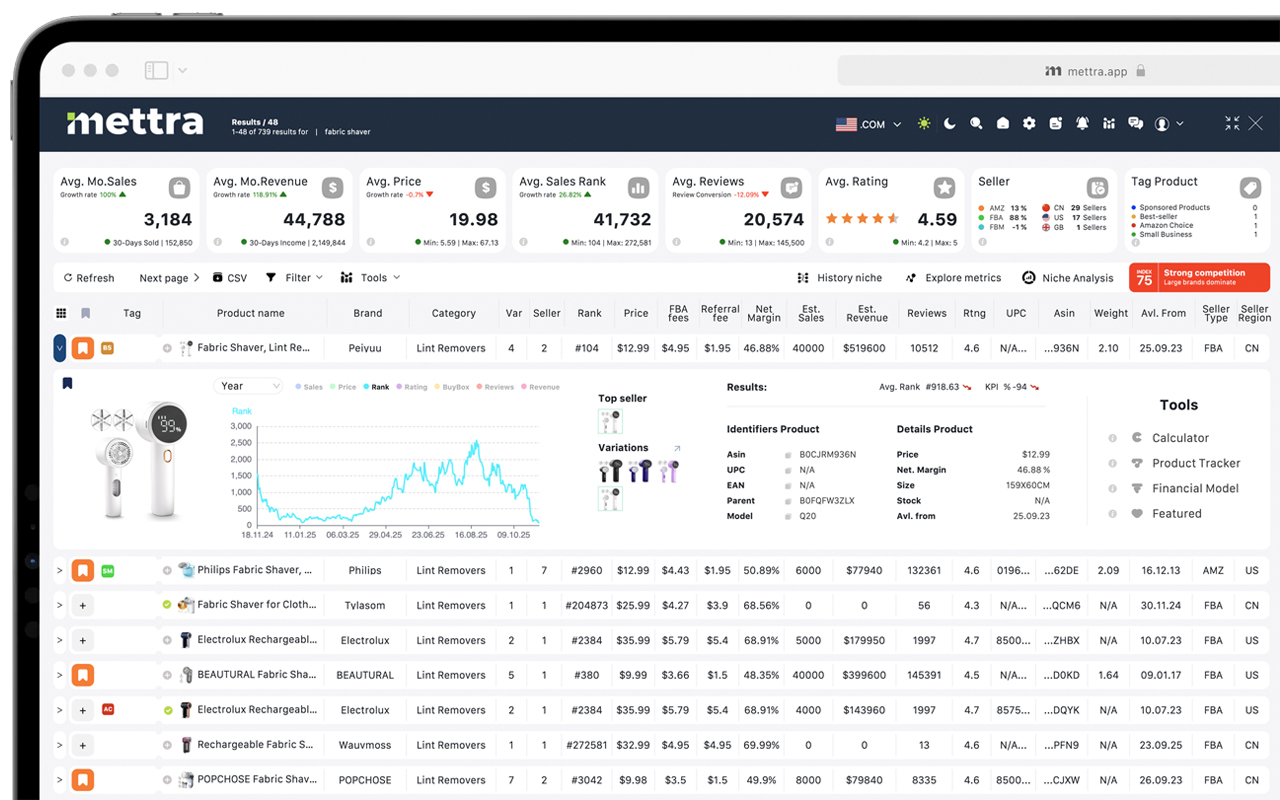
Task: Click the Seller card icon
Action: [x=1097, y=187]
